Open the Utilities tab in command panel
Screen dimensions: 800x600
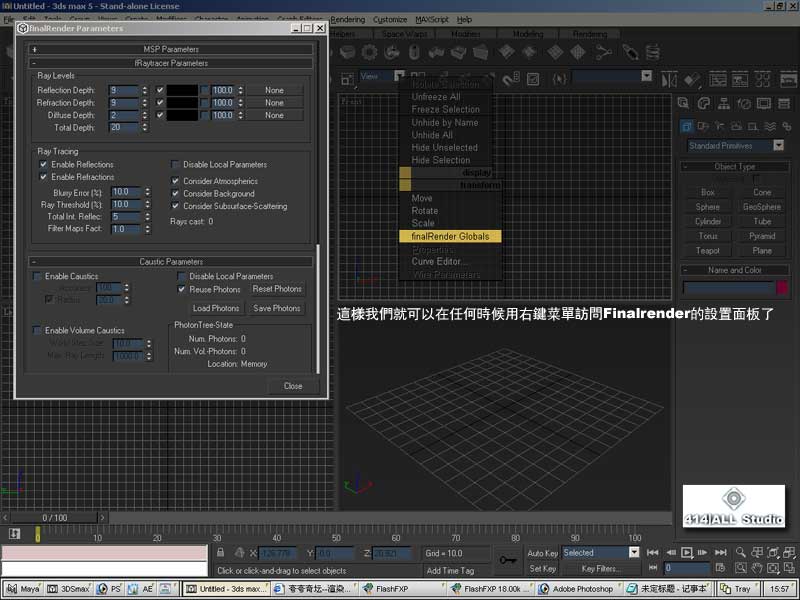(784, 104)
